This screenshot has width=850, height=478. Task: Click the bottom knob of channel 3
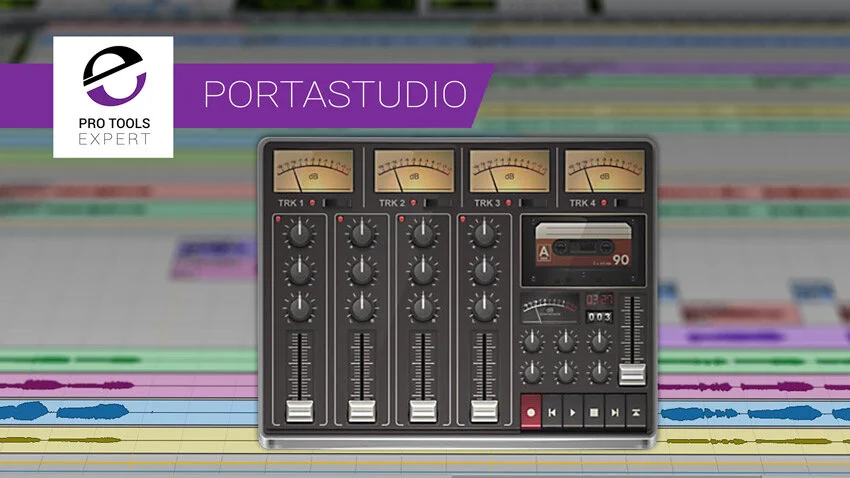click(423, 308)
